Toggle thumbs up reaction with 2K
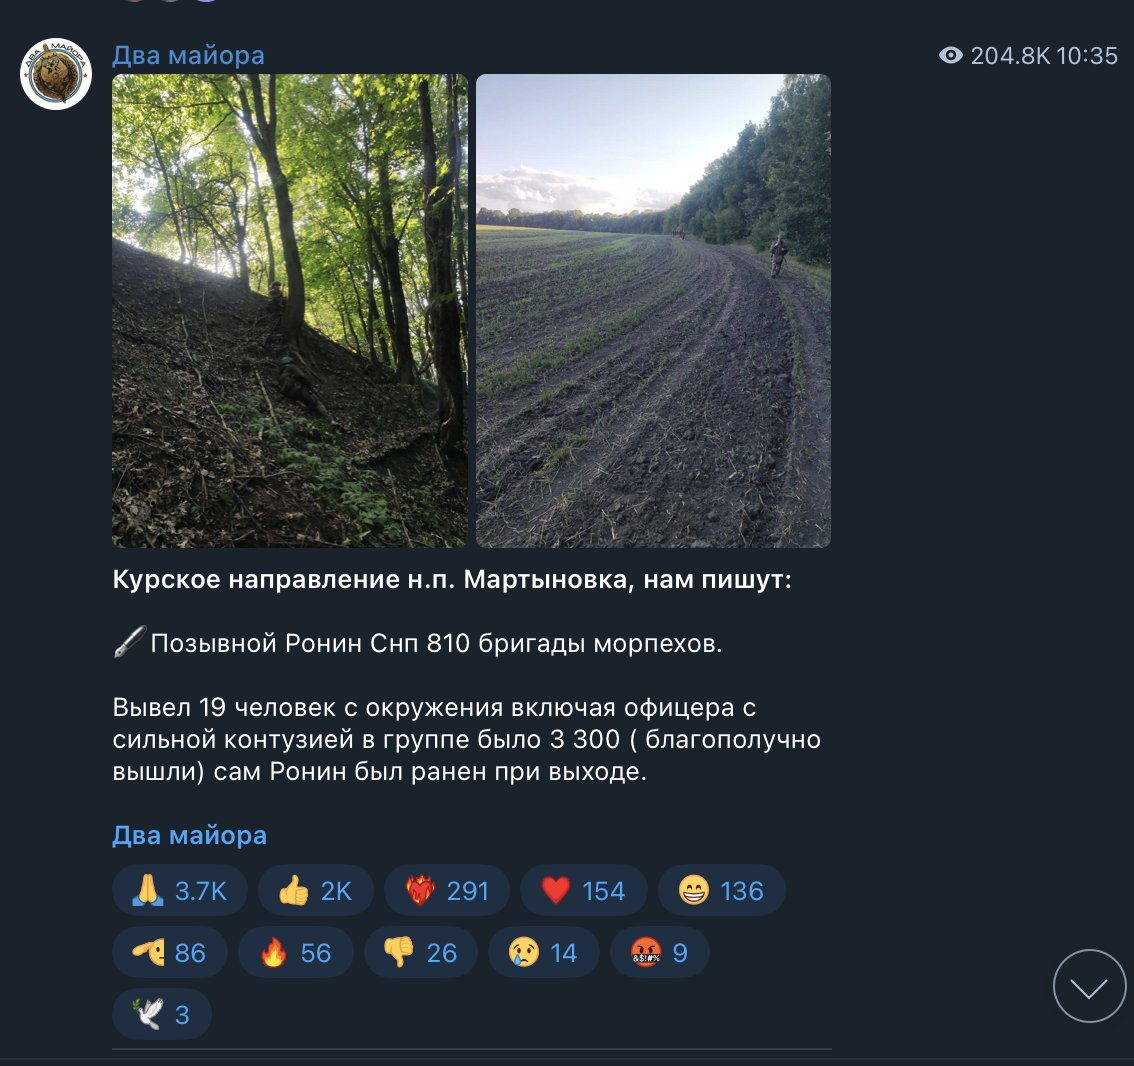Screen dimensions: 1134x1066 (316, 890)
